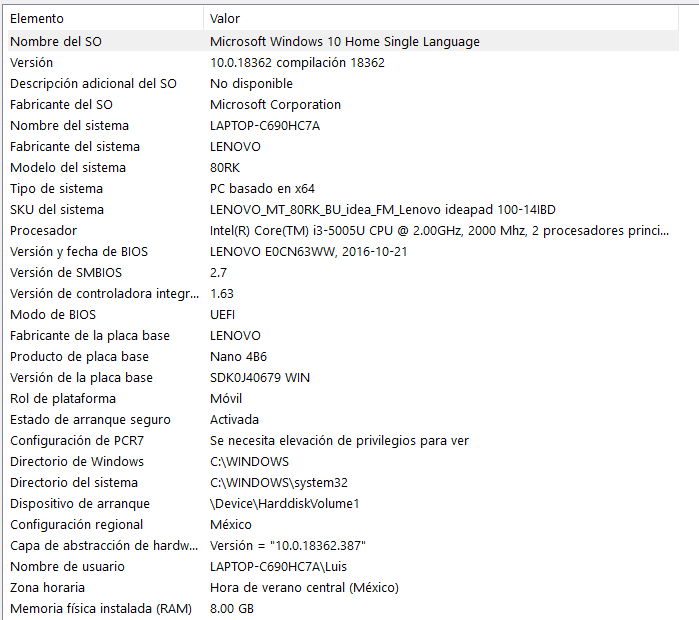Select 'Configuración regional' row label
This screenshot has height=620, width=699.
pyautogui.click(x=76, y=523)
